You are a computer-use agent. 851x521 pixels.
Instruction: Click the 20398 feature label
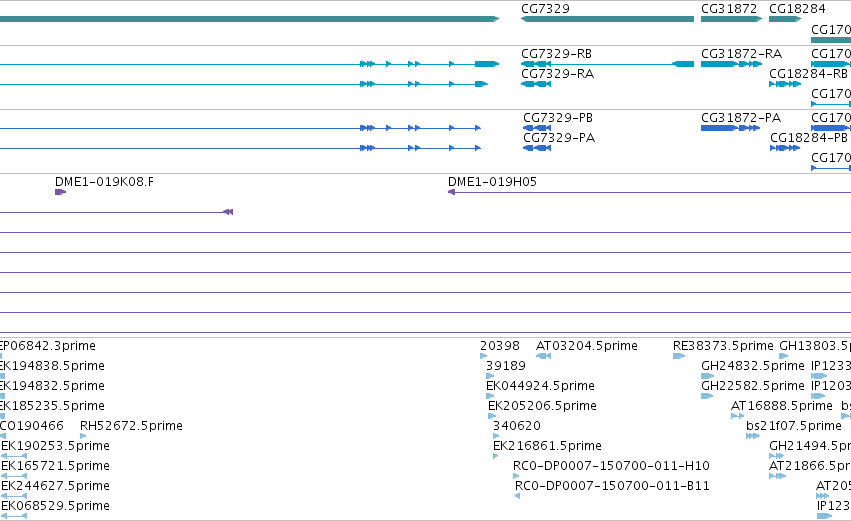(500, 346)
